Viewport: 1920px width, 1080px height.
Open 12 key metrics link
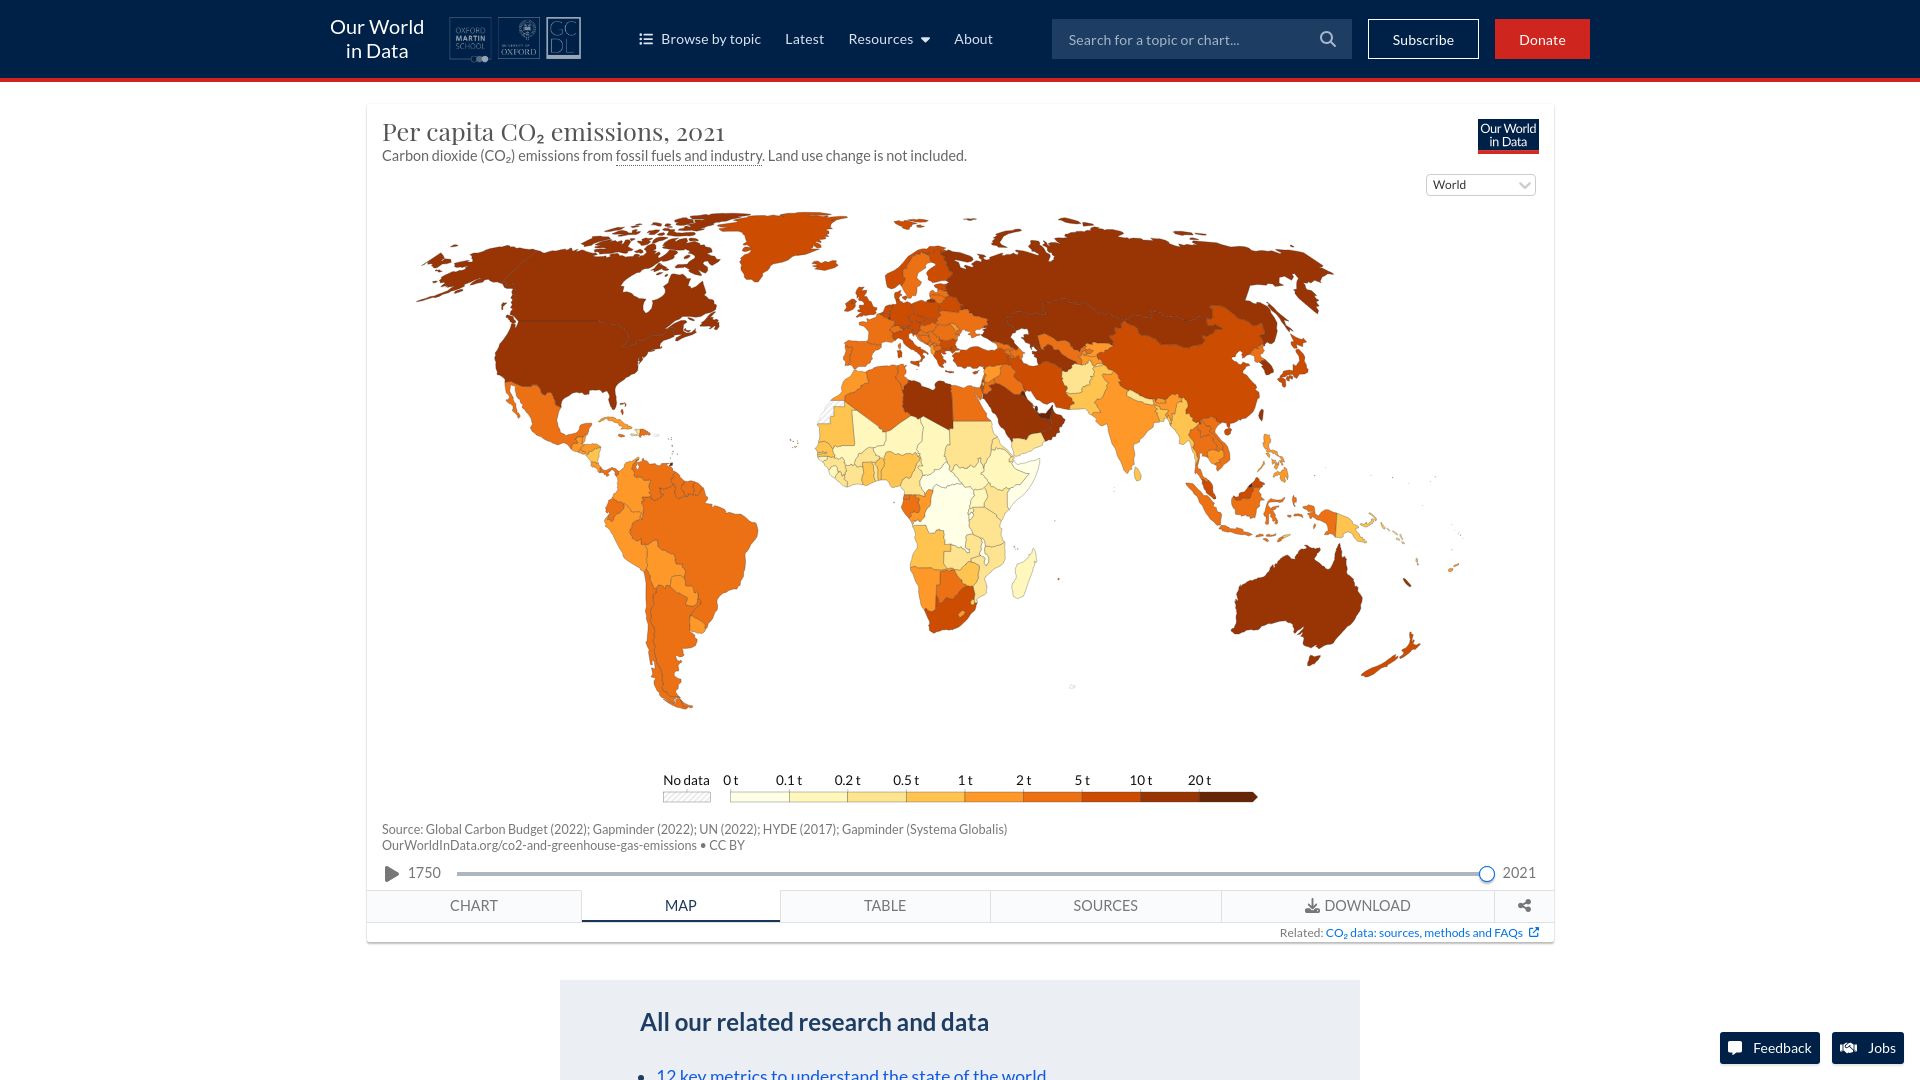tap(851, 1074)
